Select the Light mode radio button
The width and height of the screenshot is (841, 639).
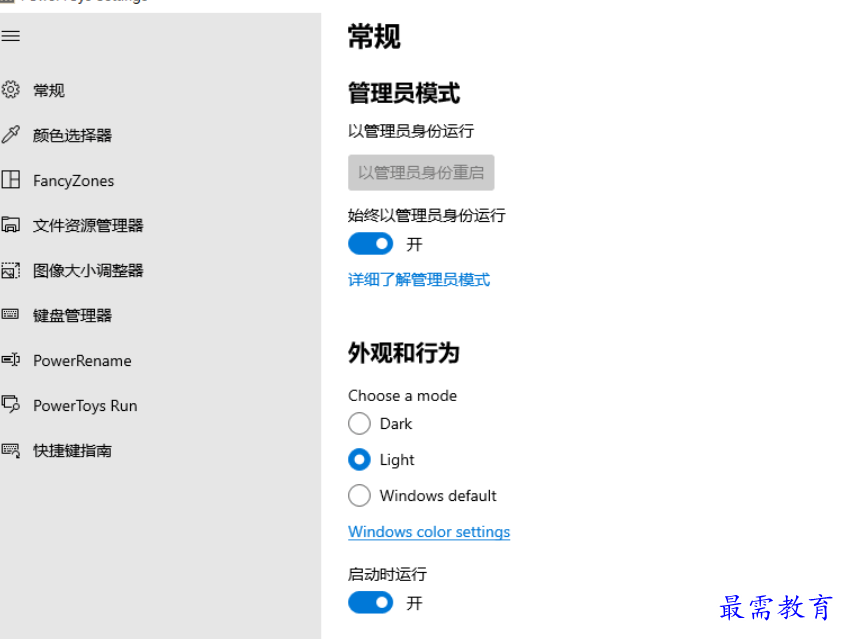coord(359,459)
